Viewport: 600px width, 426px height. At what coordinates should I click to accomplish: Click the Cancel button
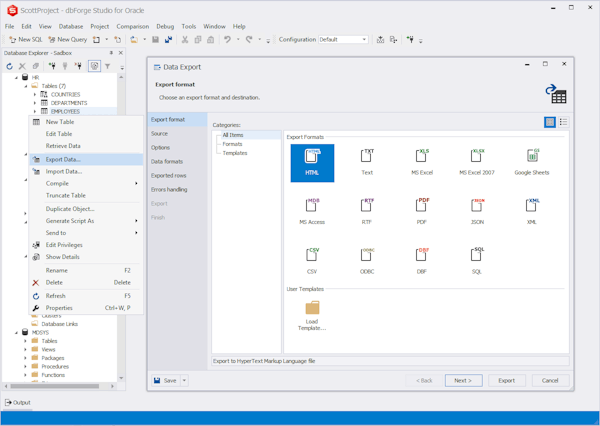(x=550, y=380)
